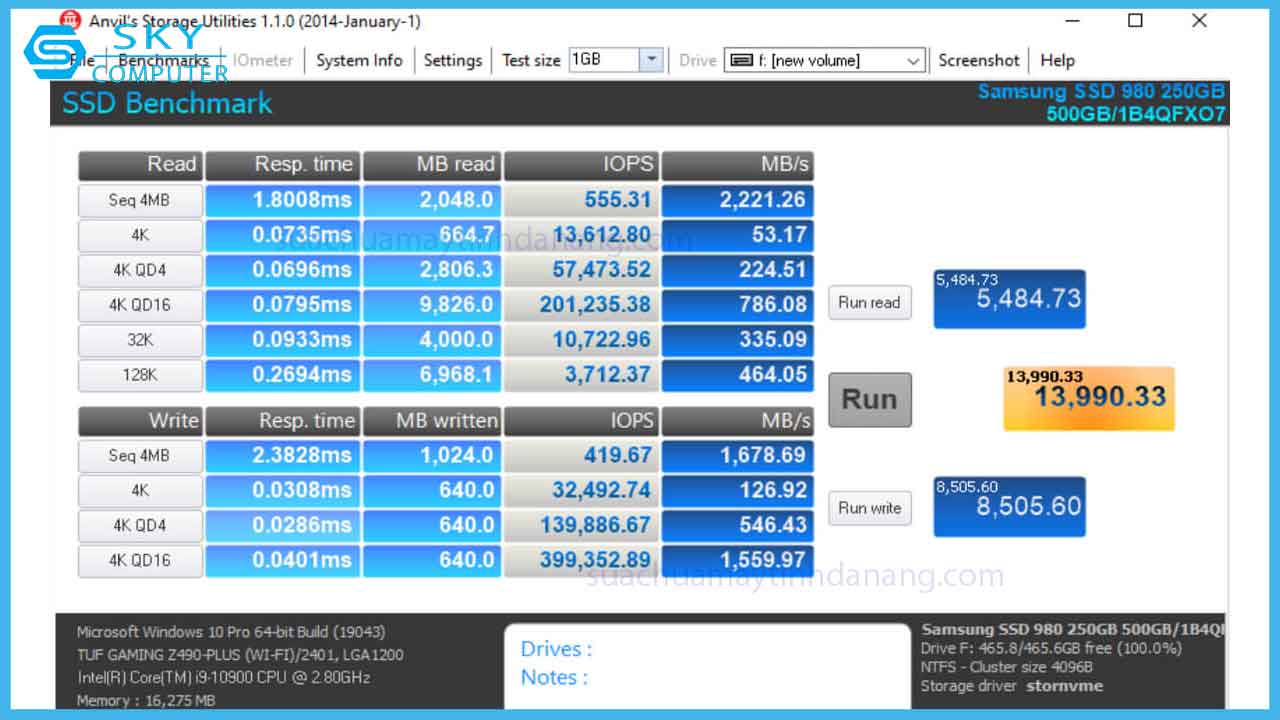
Task: Click the read score 5,484.73 box
Action: click(x=1009, y=299)
